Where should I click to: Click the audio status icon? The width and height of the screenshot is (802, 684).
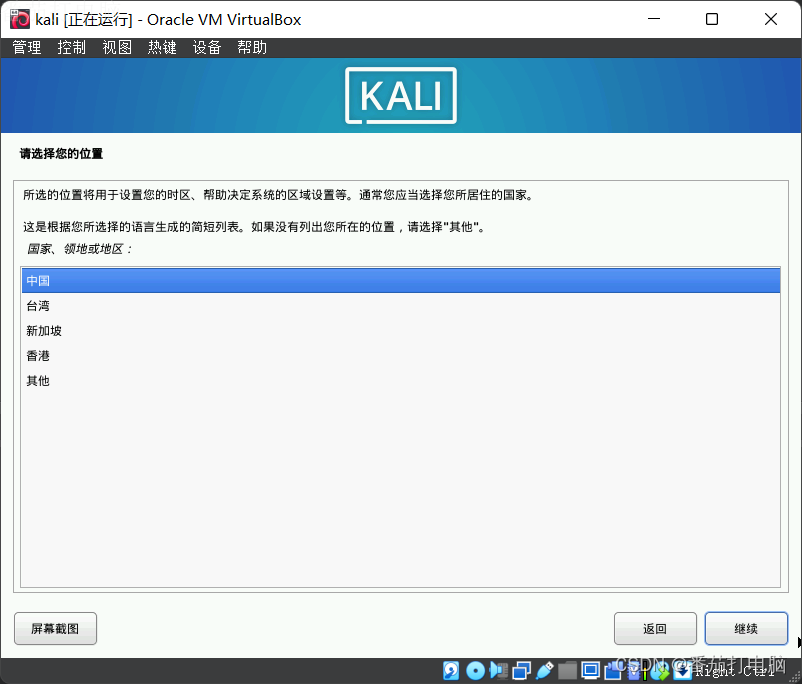499,671
